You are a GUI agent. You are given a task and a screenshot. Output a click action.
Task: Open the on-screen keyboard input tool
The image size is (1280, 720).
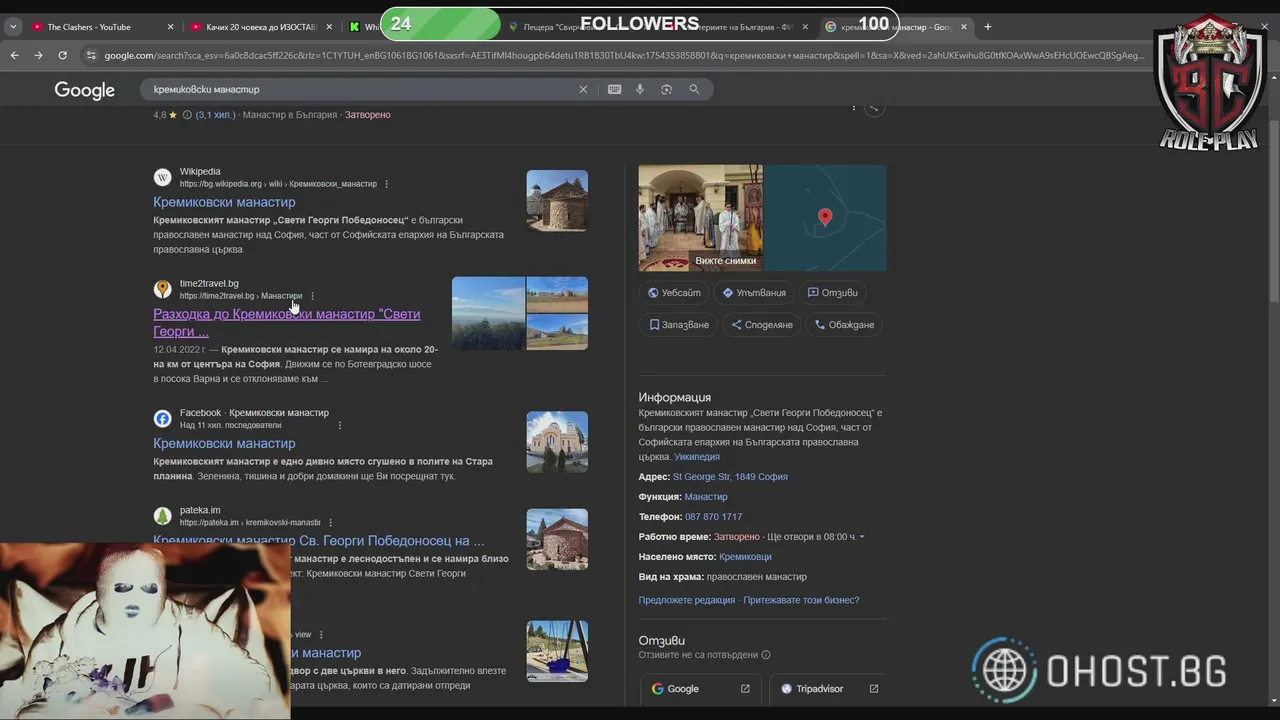coord(614,89)
